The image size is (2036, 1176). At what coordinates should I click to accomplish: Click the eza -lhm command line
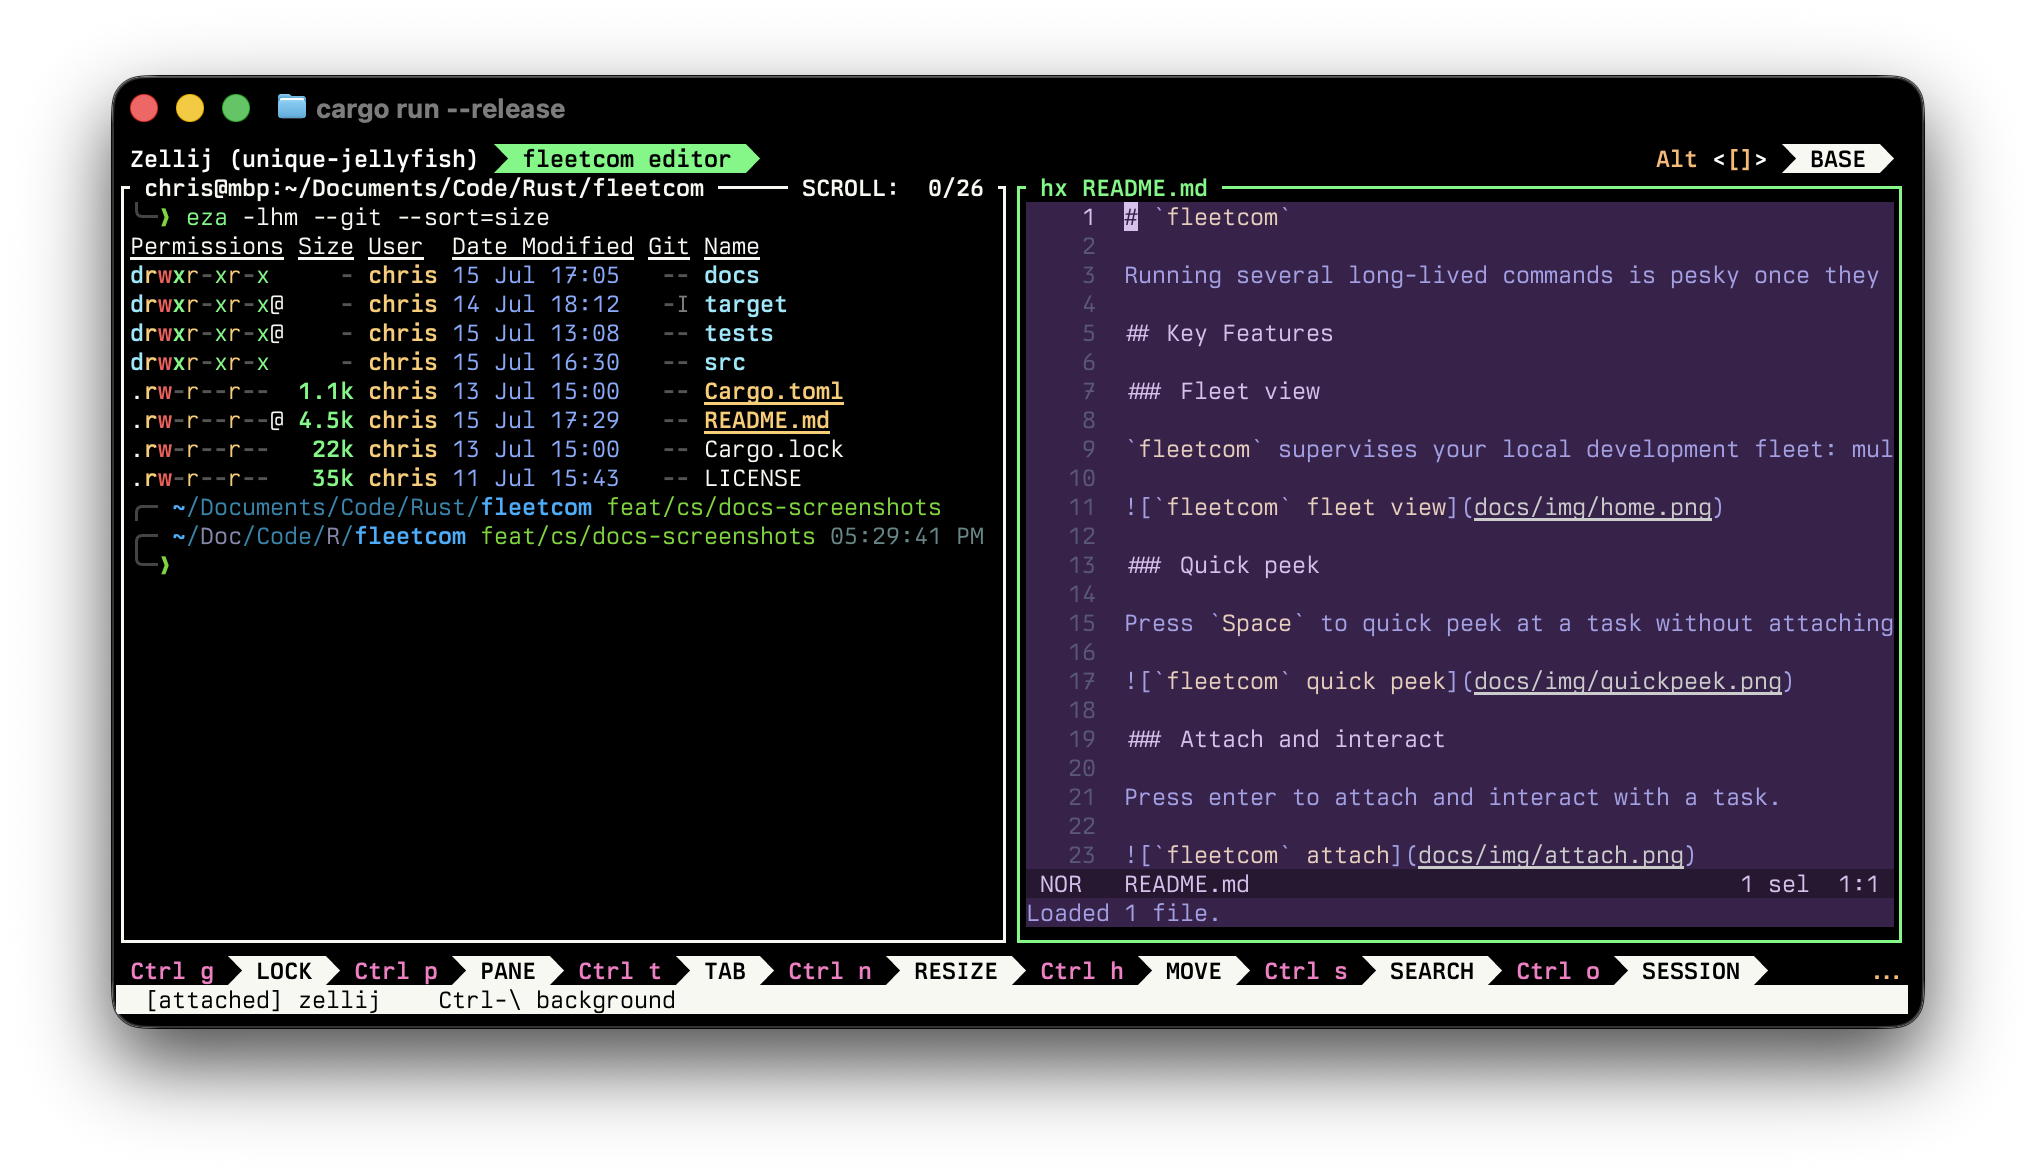[367, 217]
